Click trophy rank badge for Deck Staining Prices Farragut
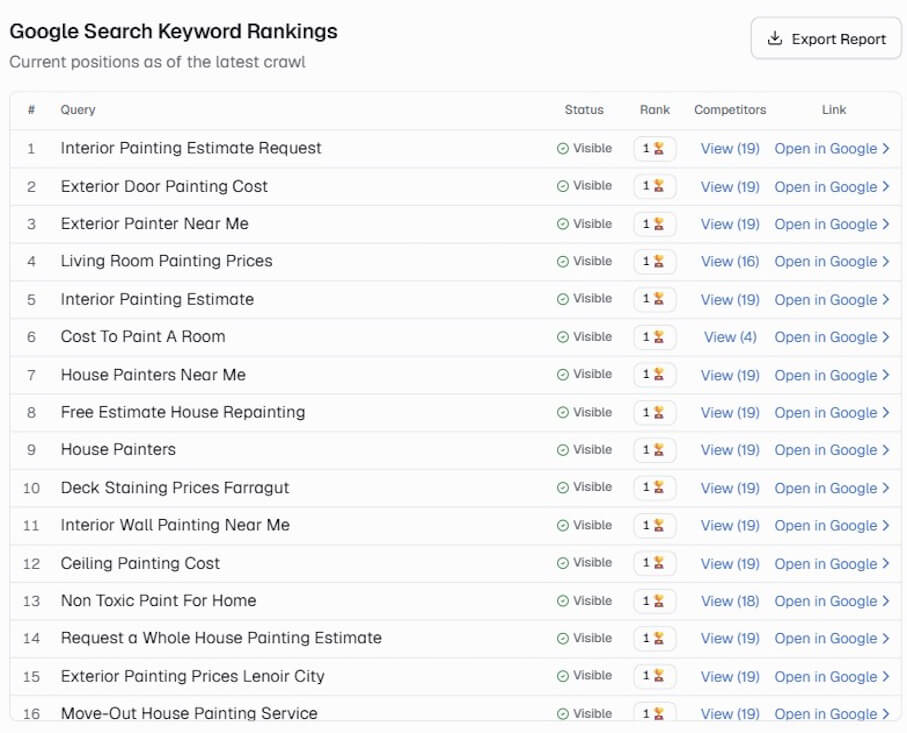907x733 pixels. [655, 488]
